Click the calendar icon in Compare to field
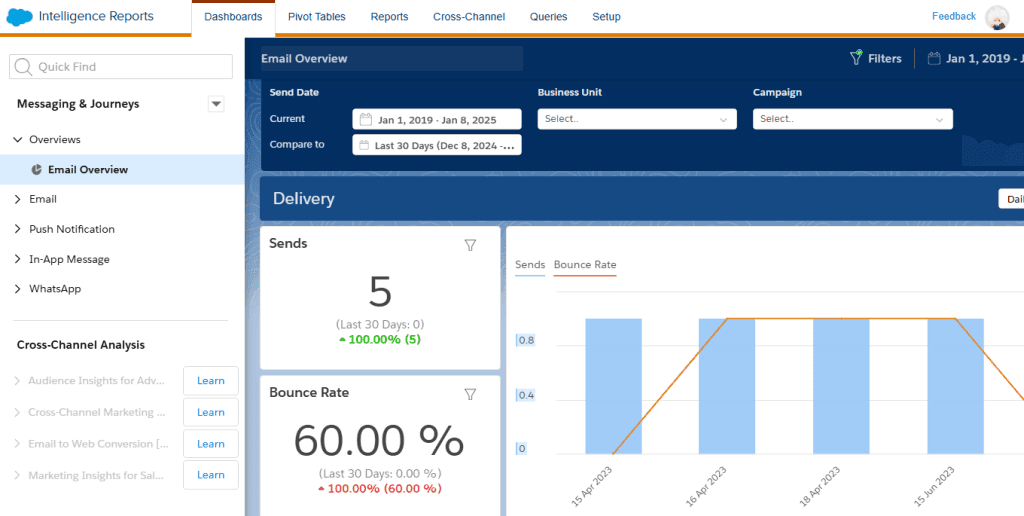 click(364, 145)
